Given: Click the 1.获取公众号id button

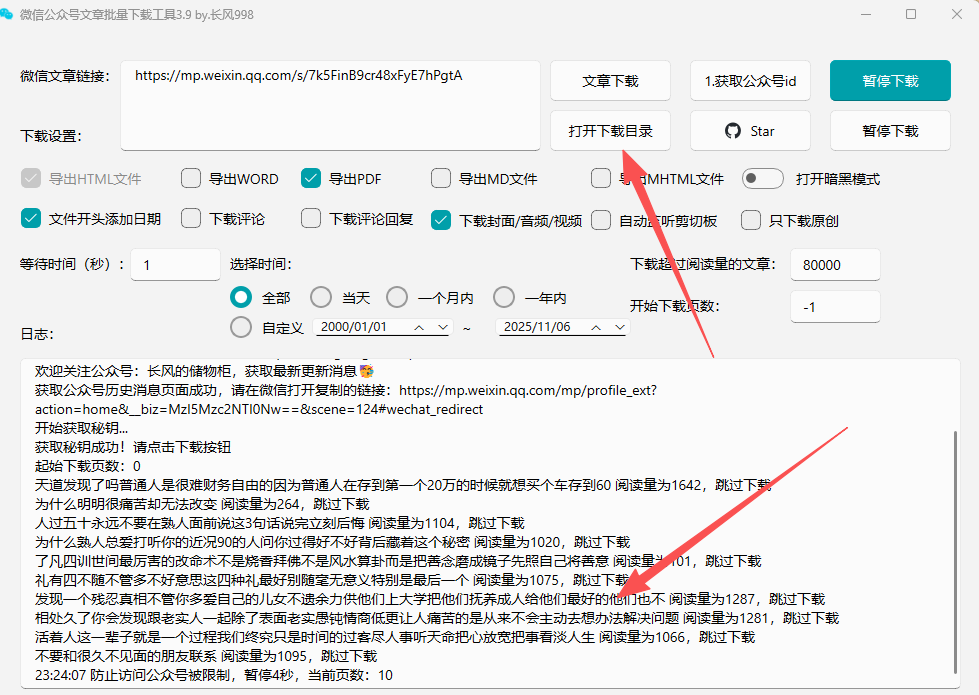Looking at the screenshot, I should click(x=750, y=81).
